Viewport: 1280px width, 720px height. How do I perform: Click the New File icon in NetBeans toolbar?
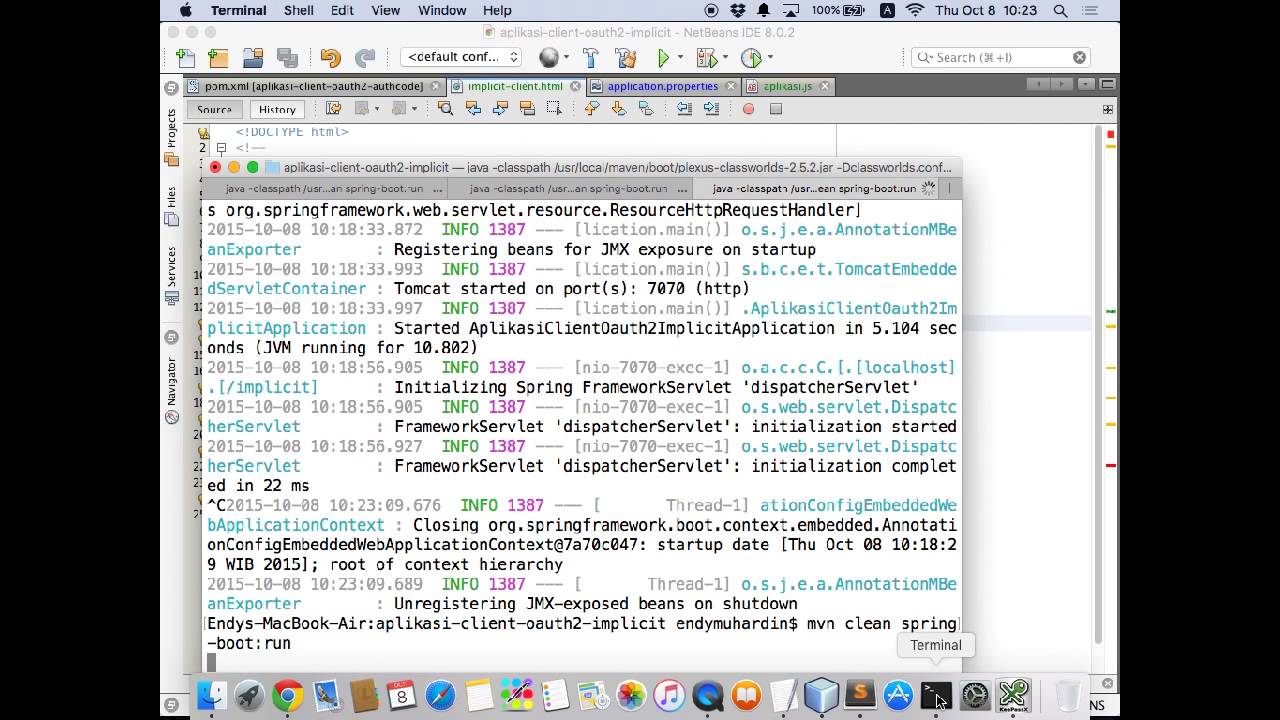[x=185, y=58]
